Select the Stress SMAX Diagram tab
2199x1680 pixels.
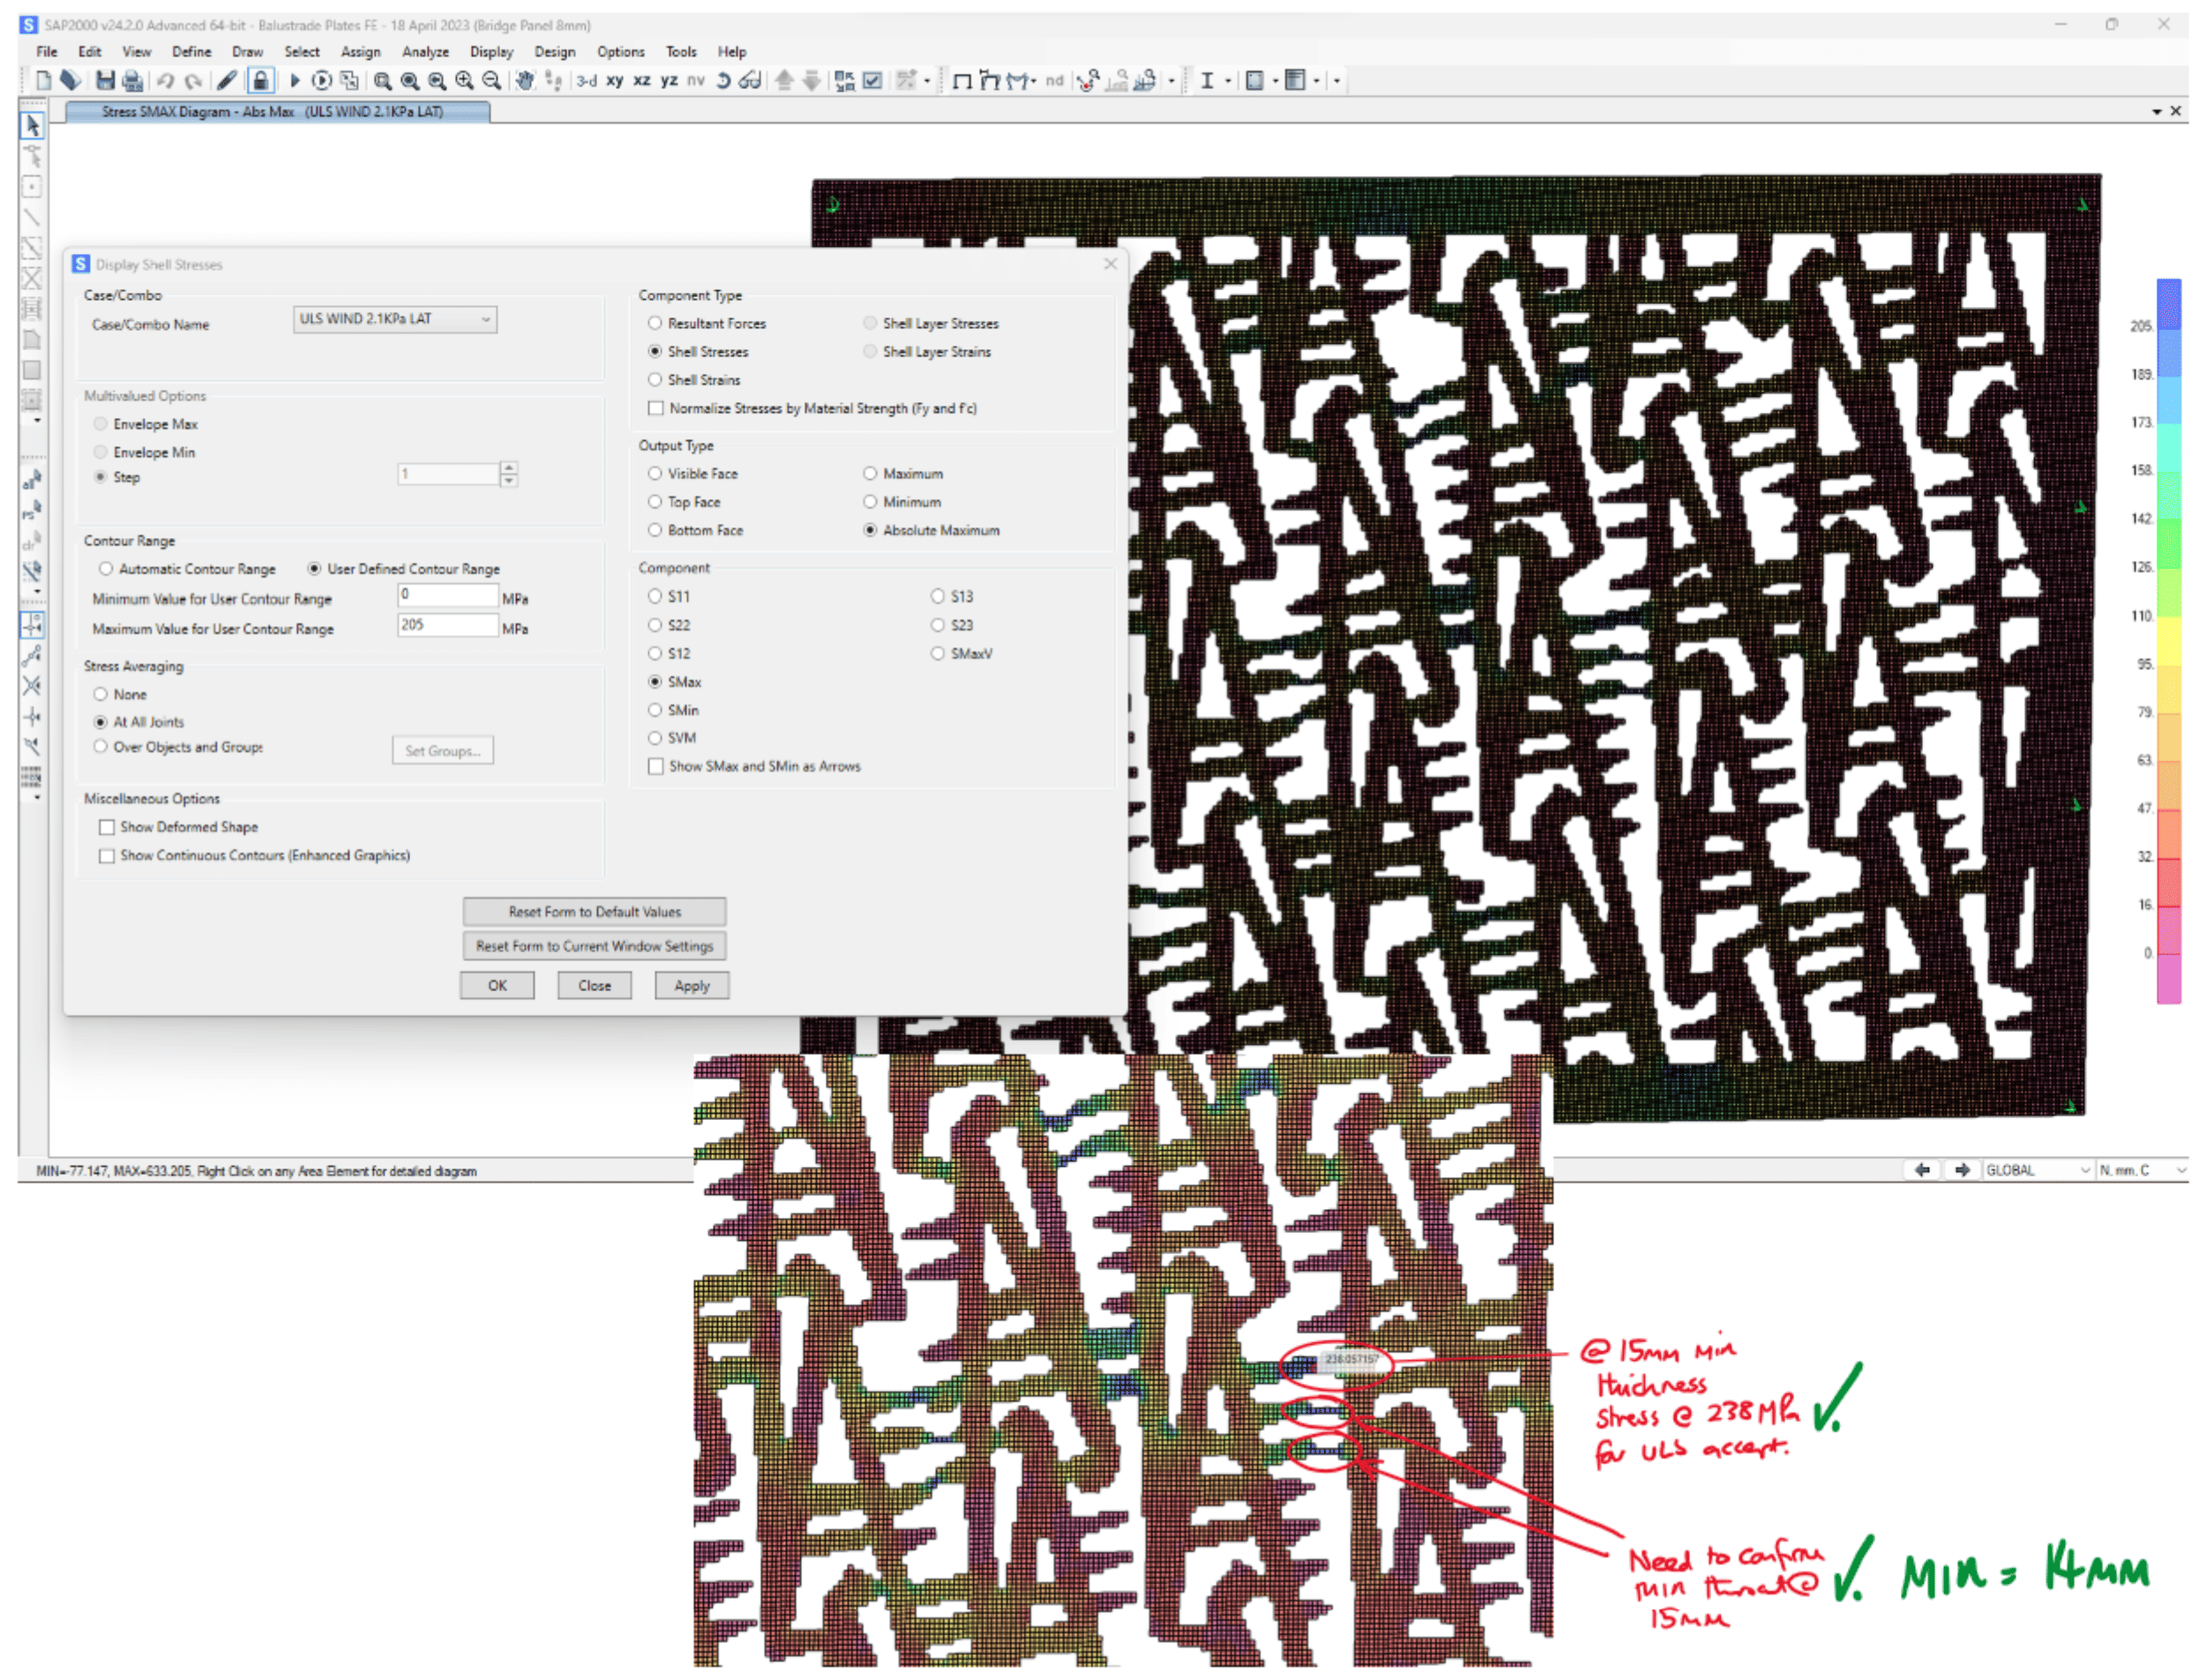click(272, 112)
